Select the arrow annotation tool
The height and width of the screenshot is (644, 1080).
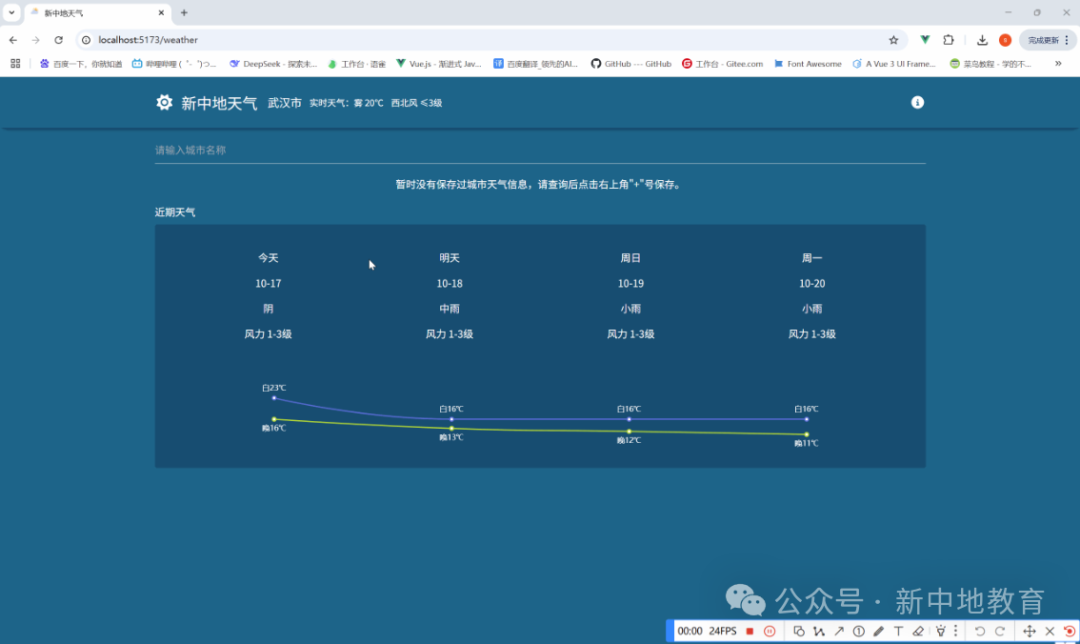pos(838,631)
